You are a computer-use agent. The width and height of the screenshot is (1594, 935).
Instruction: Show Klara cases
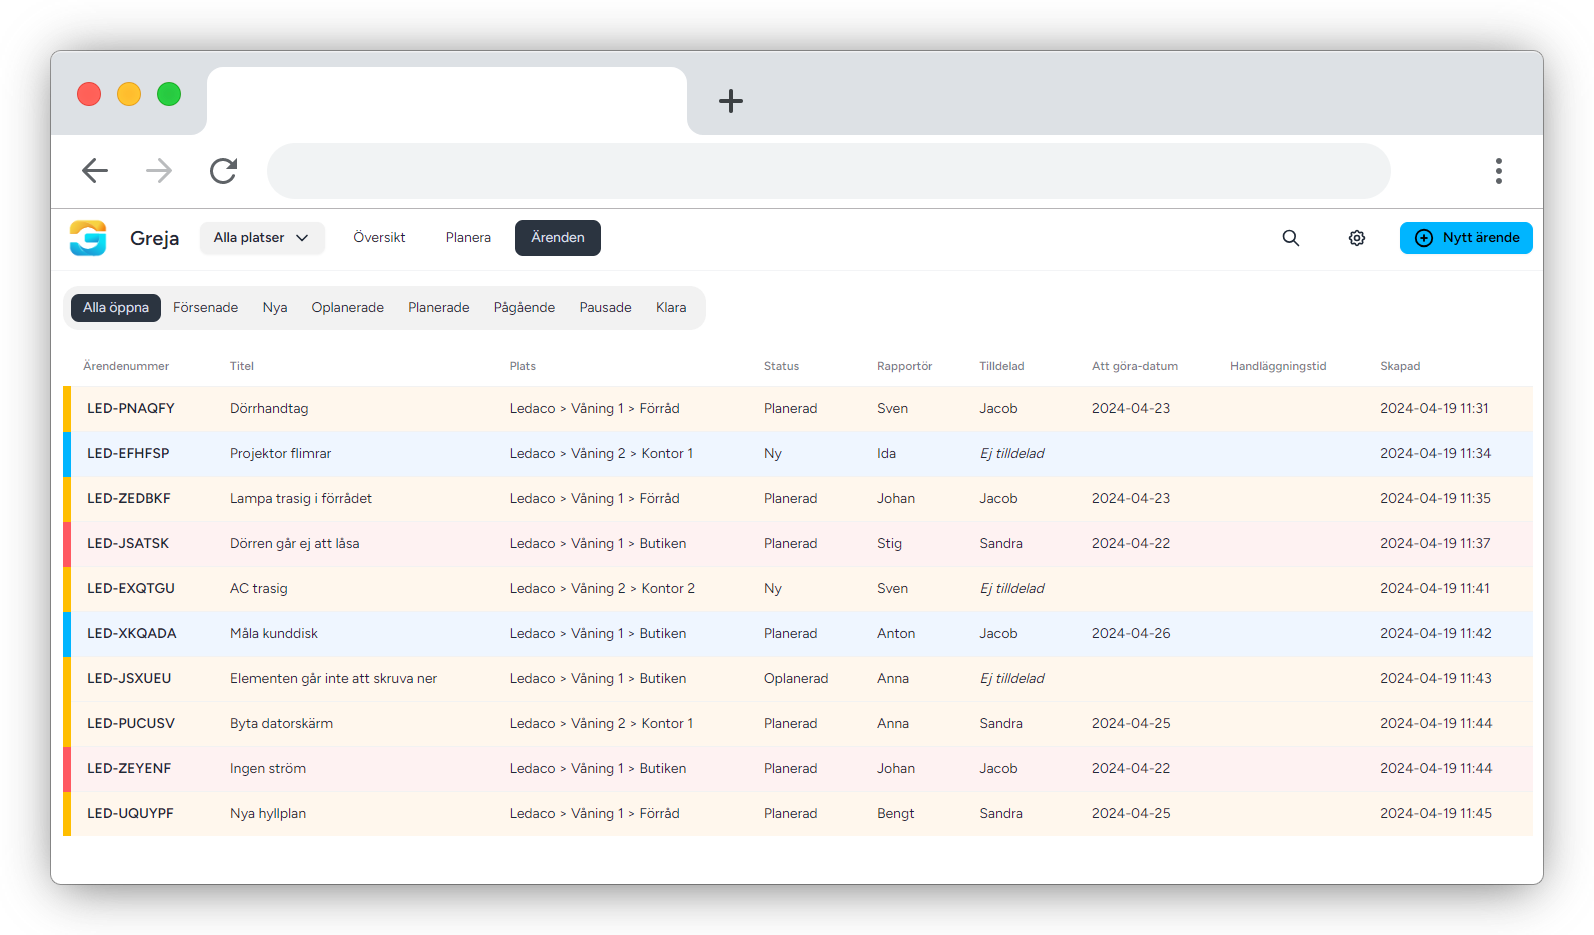671,308
